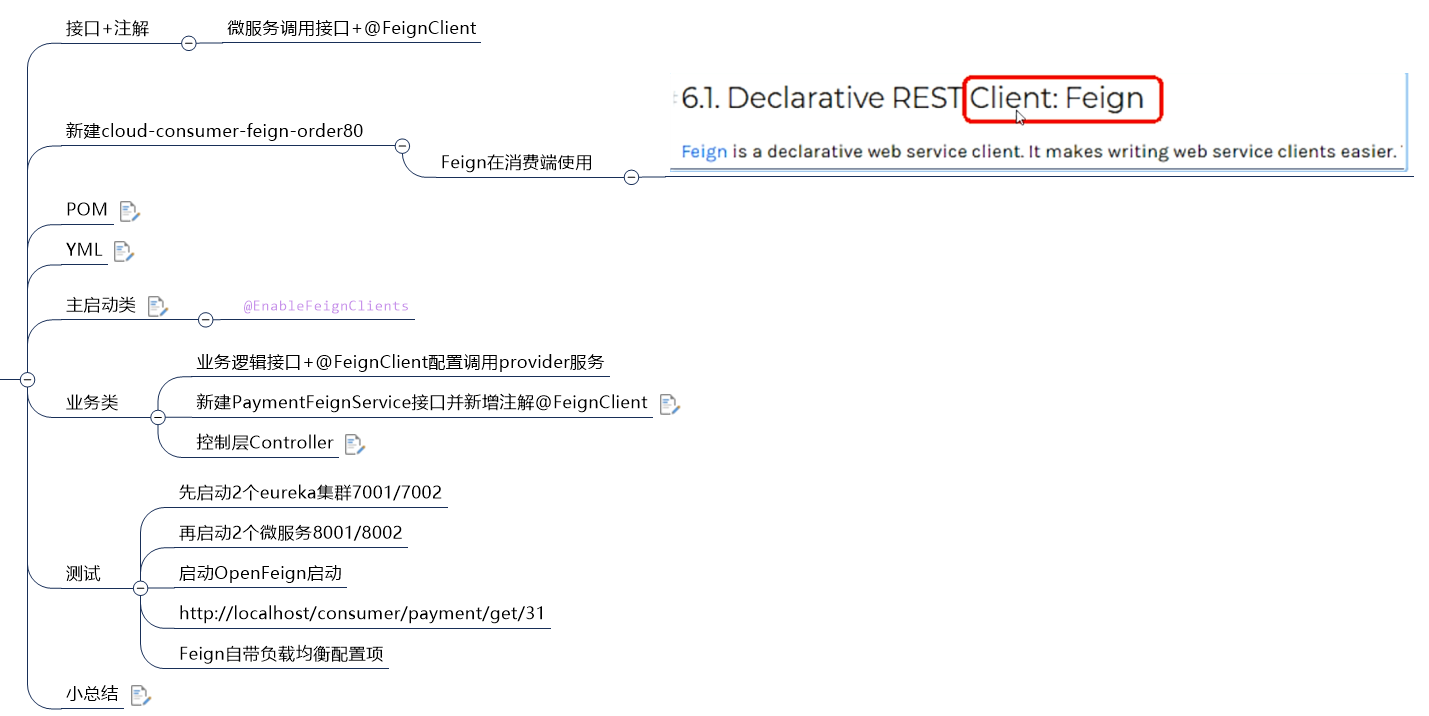1429x716 pixels.
Task: Select the 启动OpenFeign启动 node
Action: [x=260, y=574]
